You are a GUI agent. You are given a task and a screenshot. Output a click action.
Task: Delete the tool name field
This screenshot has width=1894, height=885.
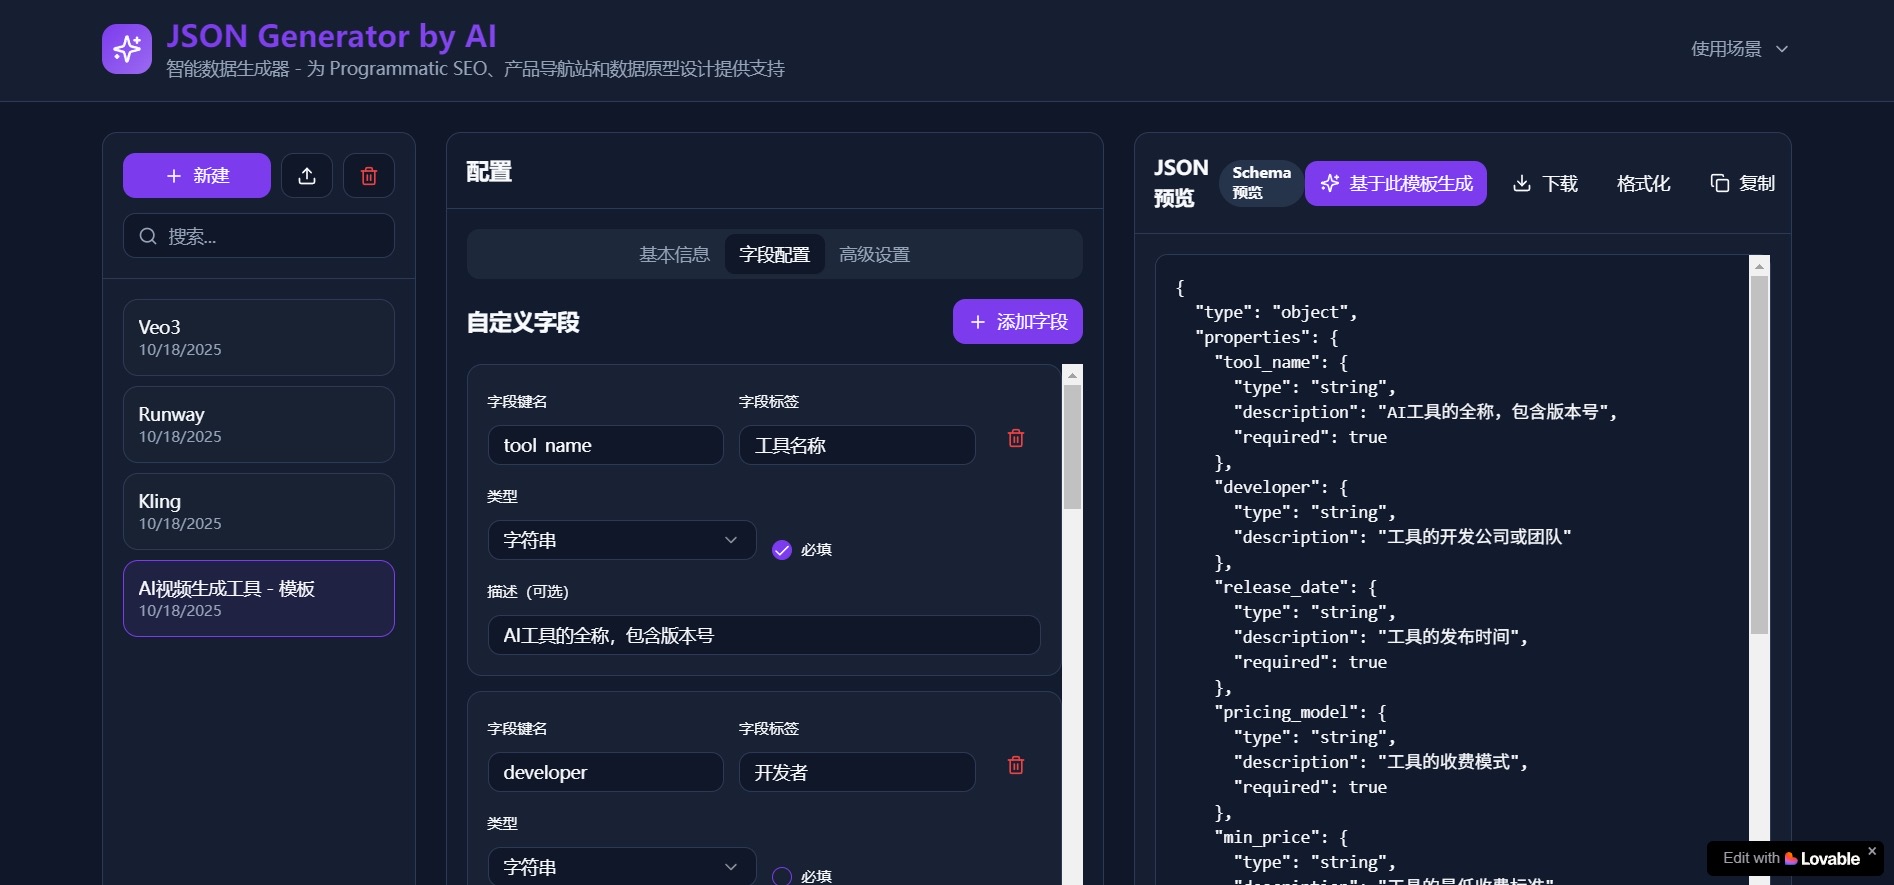[1016, 438]
